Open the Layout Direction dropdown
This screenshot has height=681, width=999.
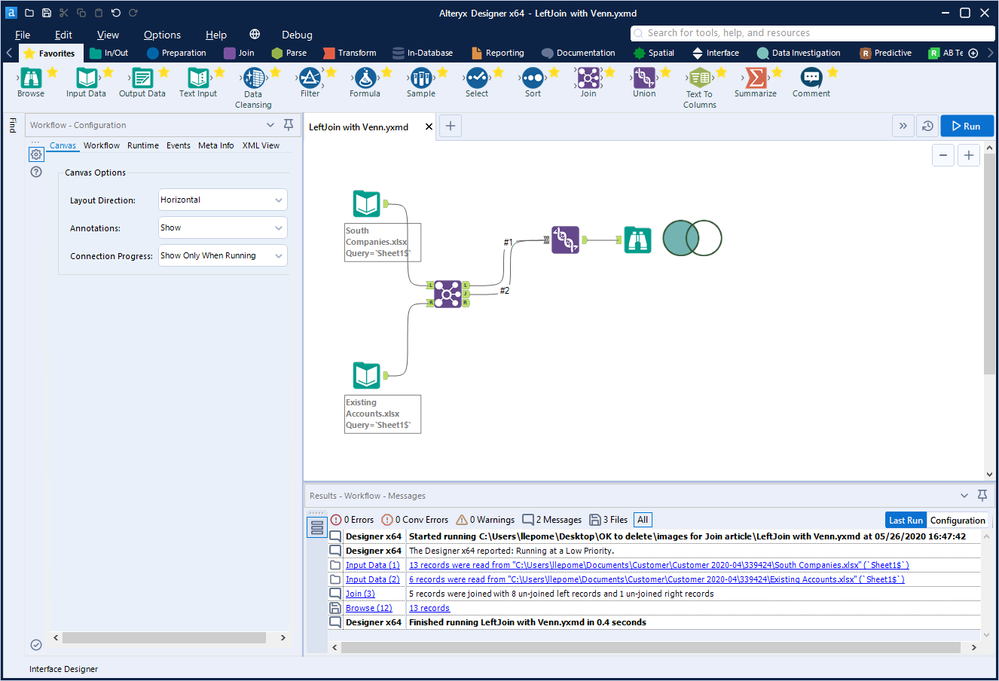click(222, 200)
